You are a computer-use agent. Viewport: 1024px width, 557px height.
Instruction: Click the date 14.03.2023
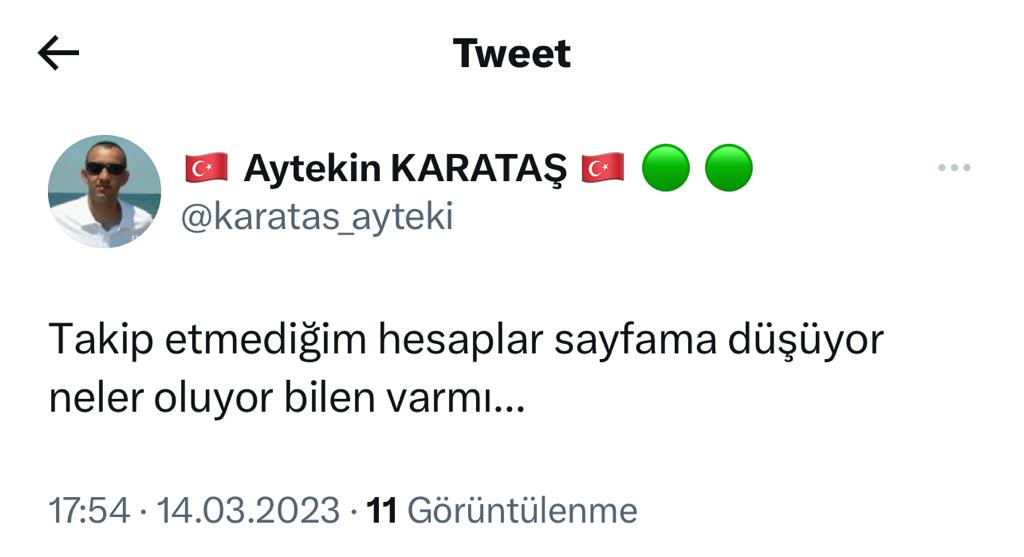point(248,511)
